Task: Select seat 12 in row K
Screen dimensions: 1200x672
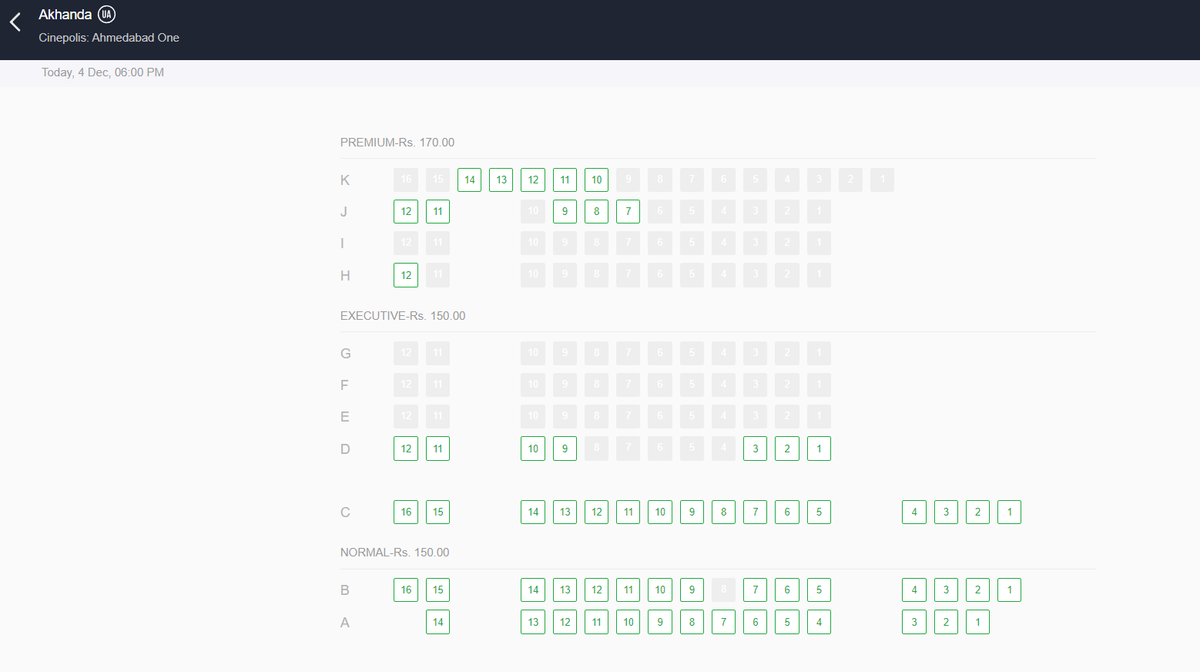Action: pos(533,180)
